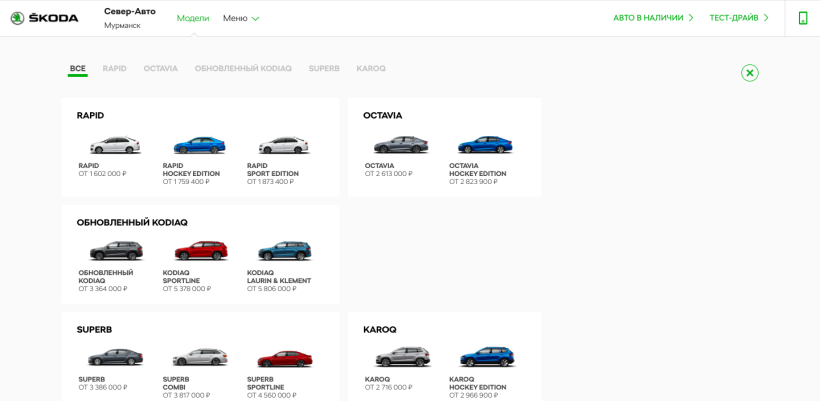Click the Модели menu item
The width and height of the screenshot is (820, 401).
pos(193,18)
